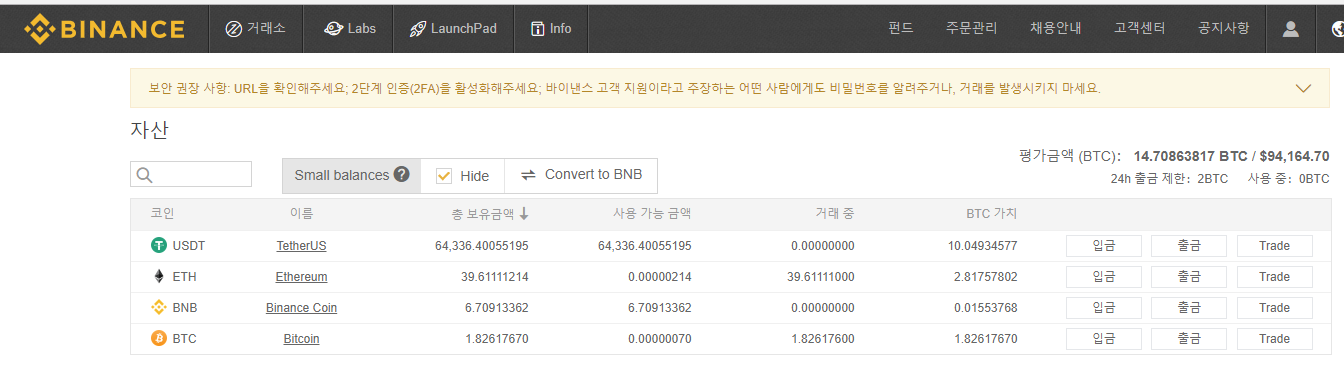Click the 사용 가능 금액 column header
Image resolution: width=1344 pixels, height=366 pixels.
(x=652, y=213)
